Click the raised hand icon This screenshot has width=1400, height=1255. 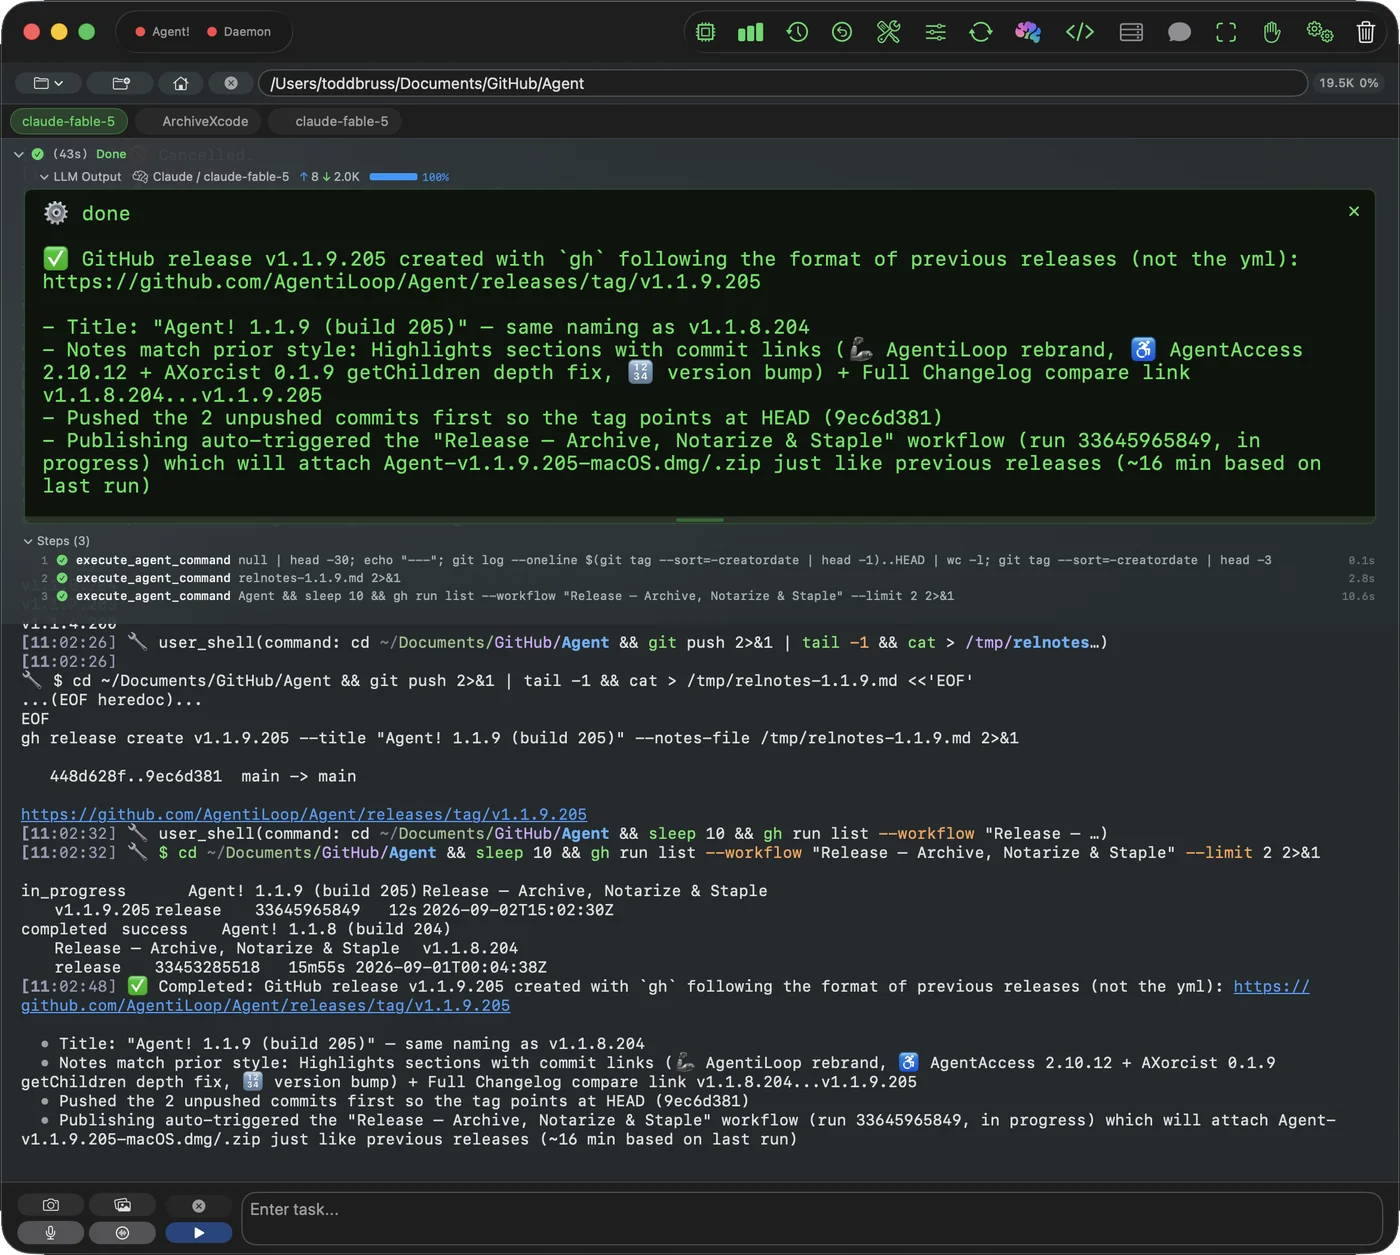1272,32
